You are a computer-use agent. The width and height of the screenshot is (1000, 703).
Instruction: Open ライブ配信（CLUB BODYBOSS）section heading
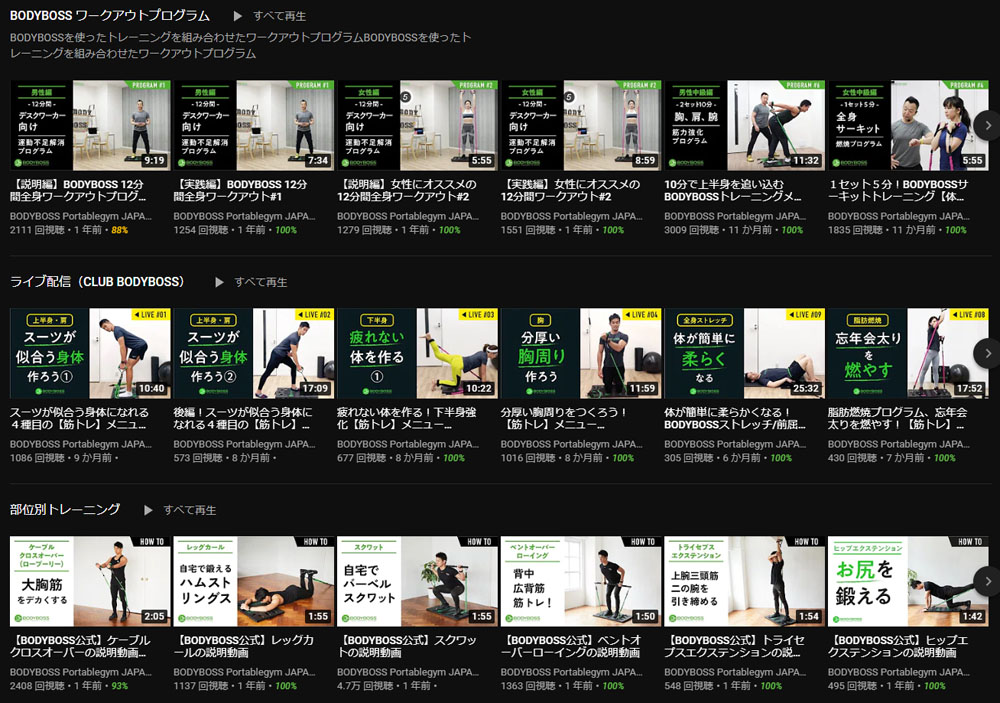(x=97, y=281)
